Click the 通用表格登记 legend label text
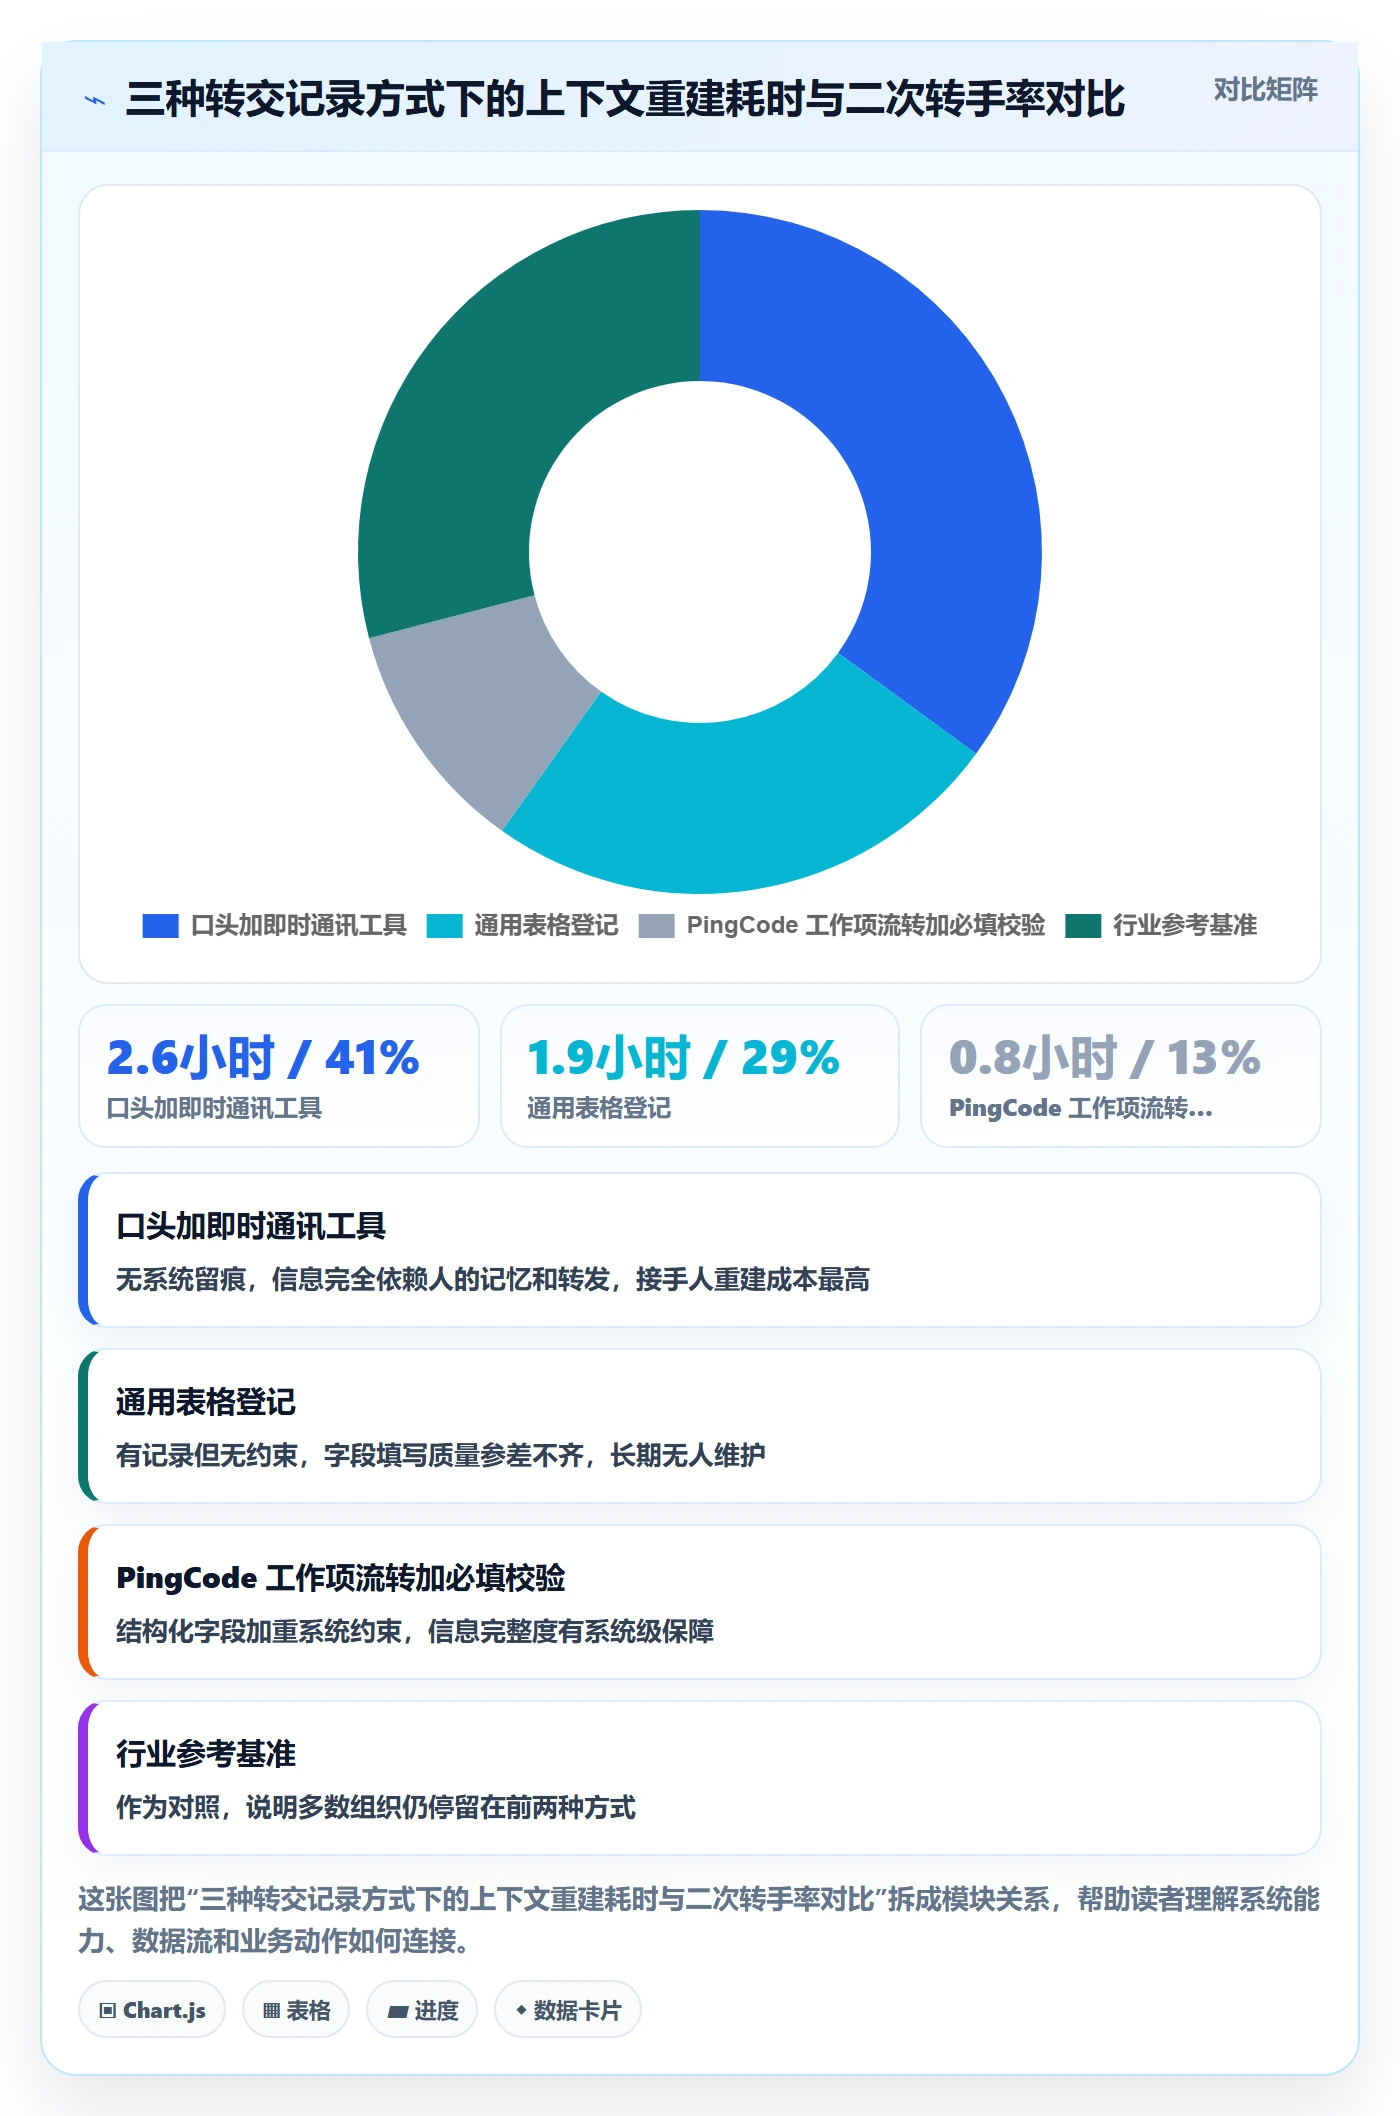The width and height of the screenshot is (1400, 2116). coord(546,926)
